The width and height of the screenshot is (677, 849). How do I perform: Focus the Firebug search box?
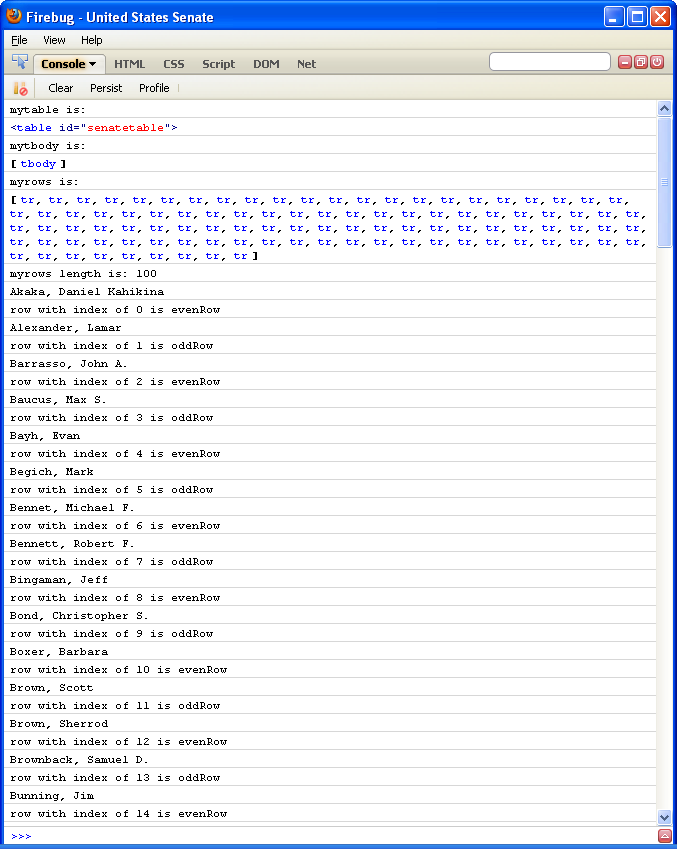[550, 62]
